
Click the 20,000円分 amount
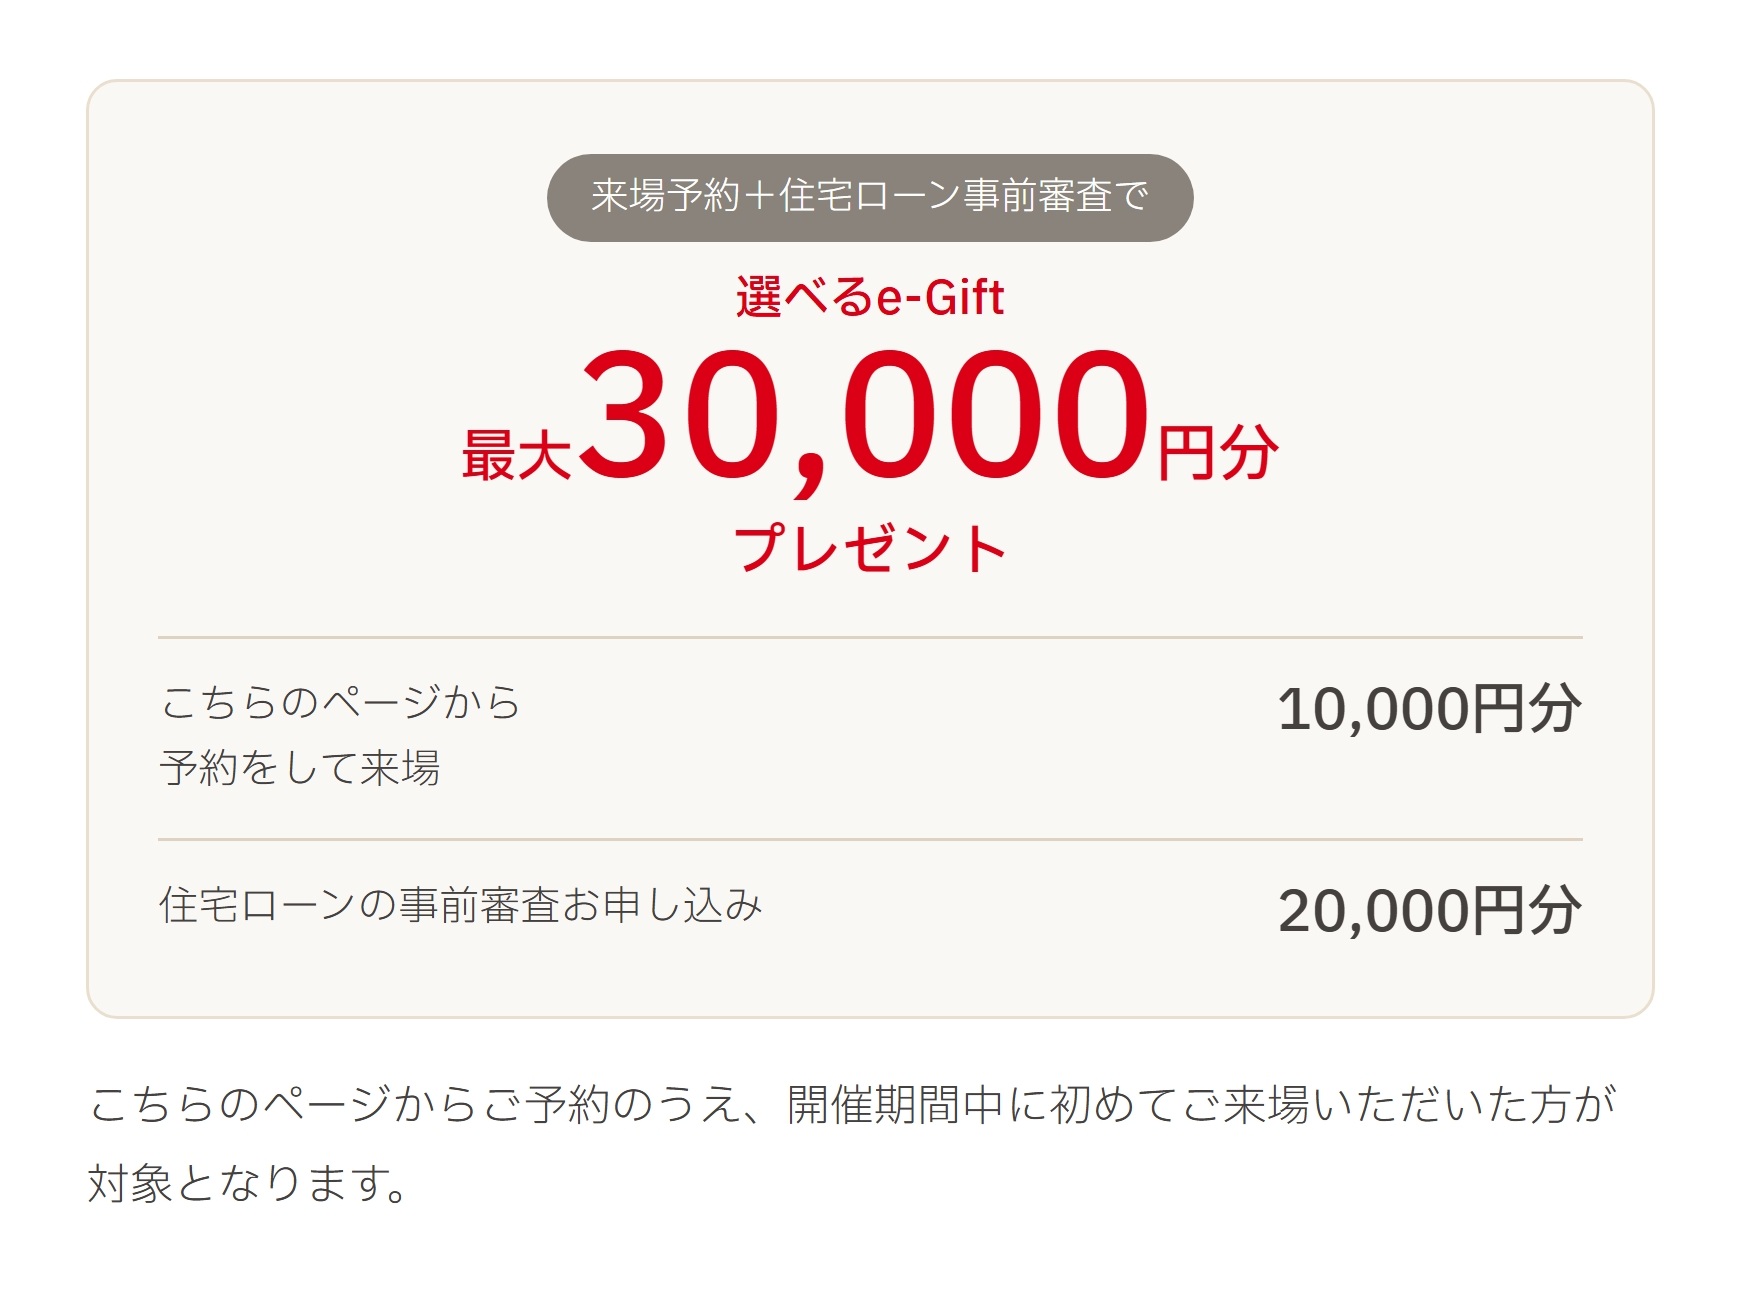[x=1430, y=911]
